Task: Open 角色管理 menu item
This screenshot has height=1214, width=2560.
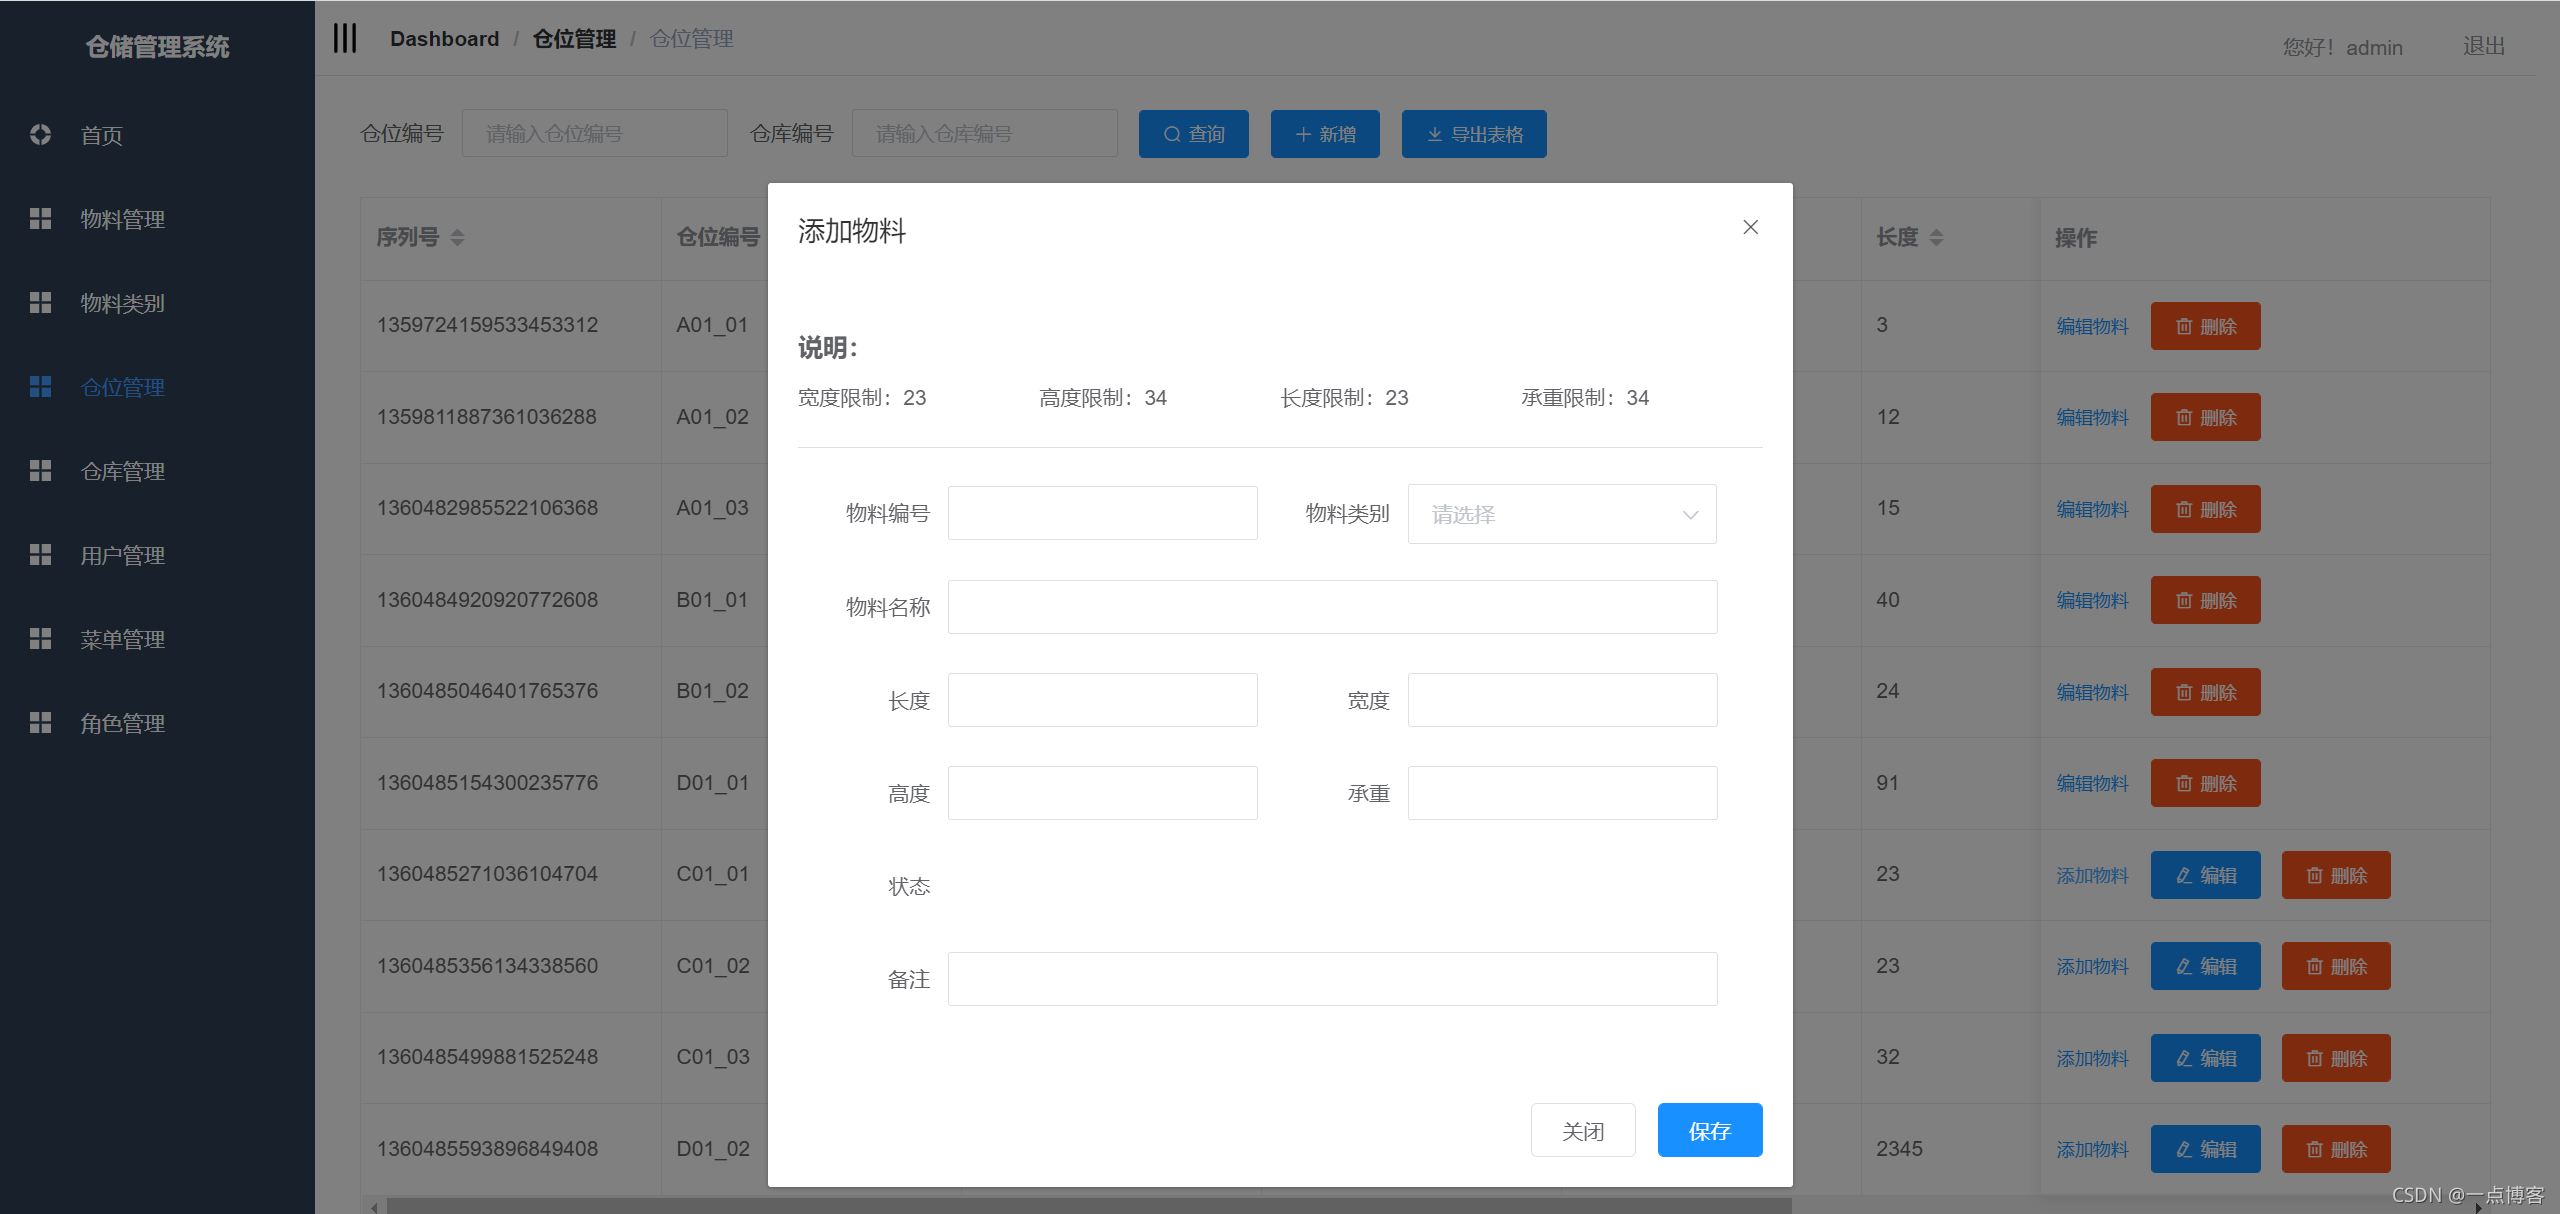Action: 157,723
